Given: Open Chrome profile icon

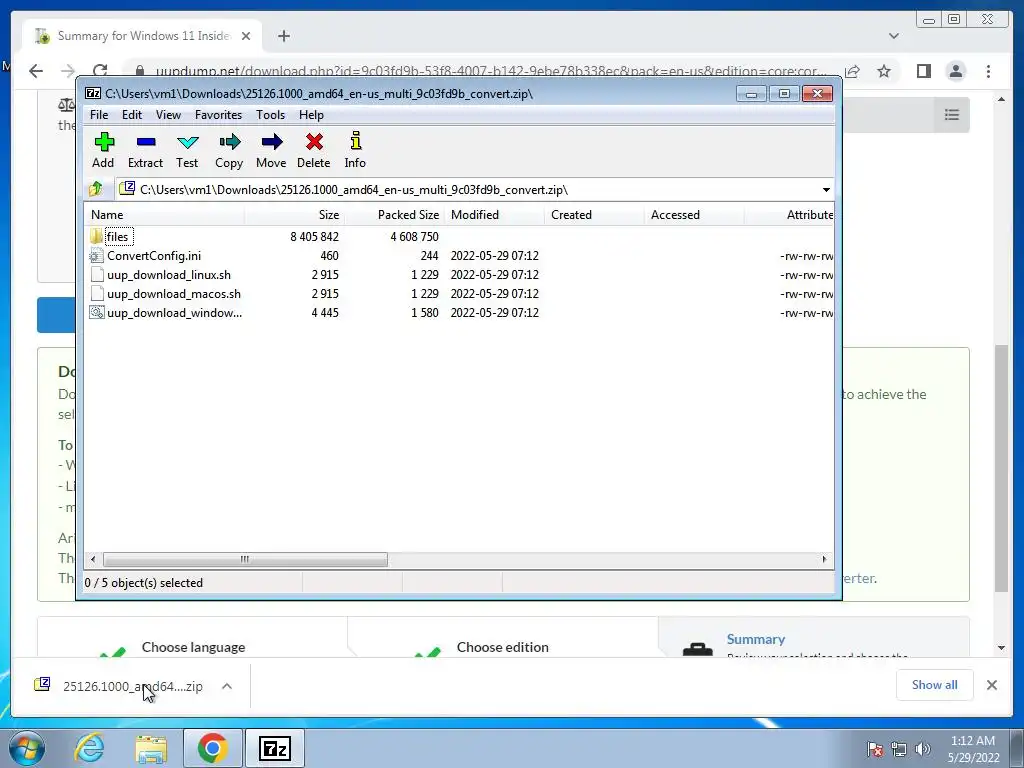Looking at the screenshot, I should 956,71.
